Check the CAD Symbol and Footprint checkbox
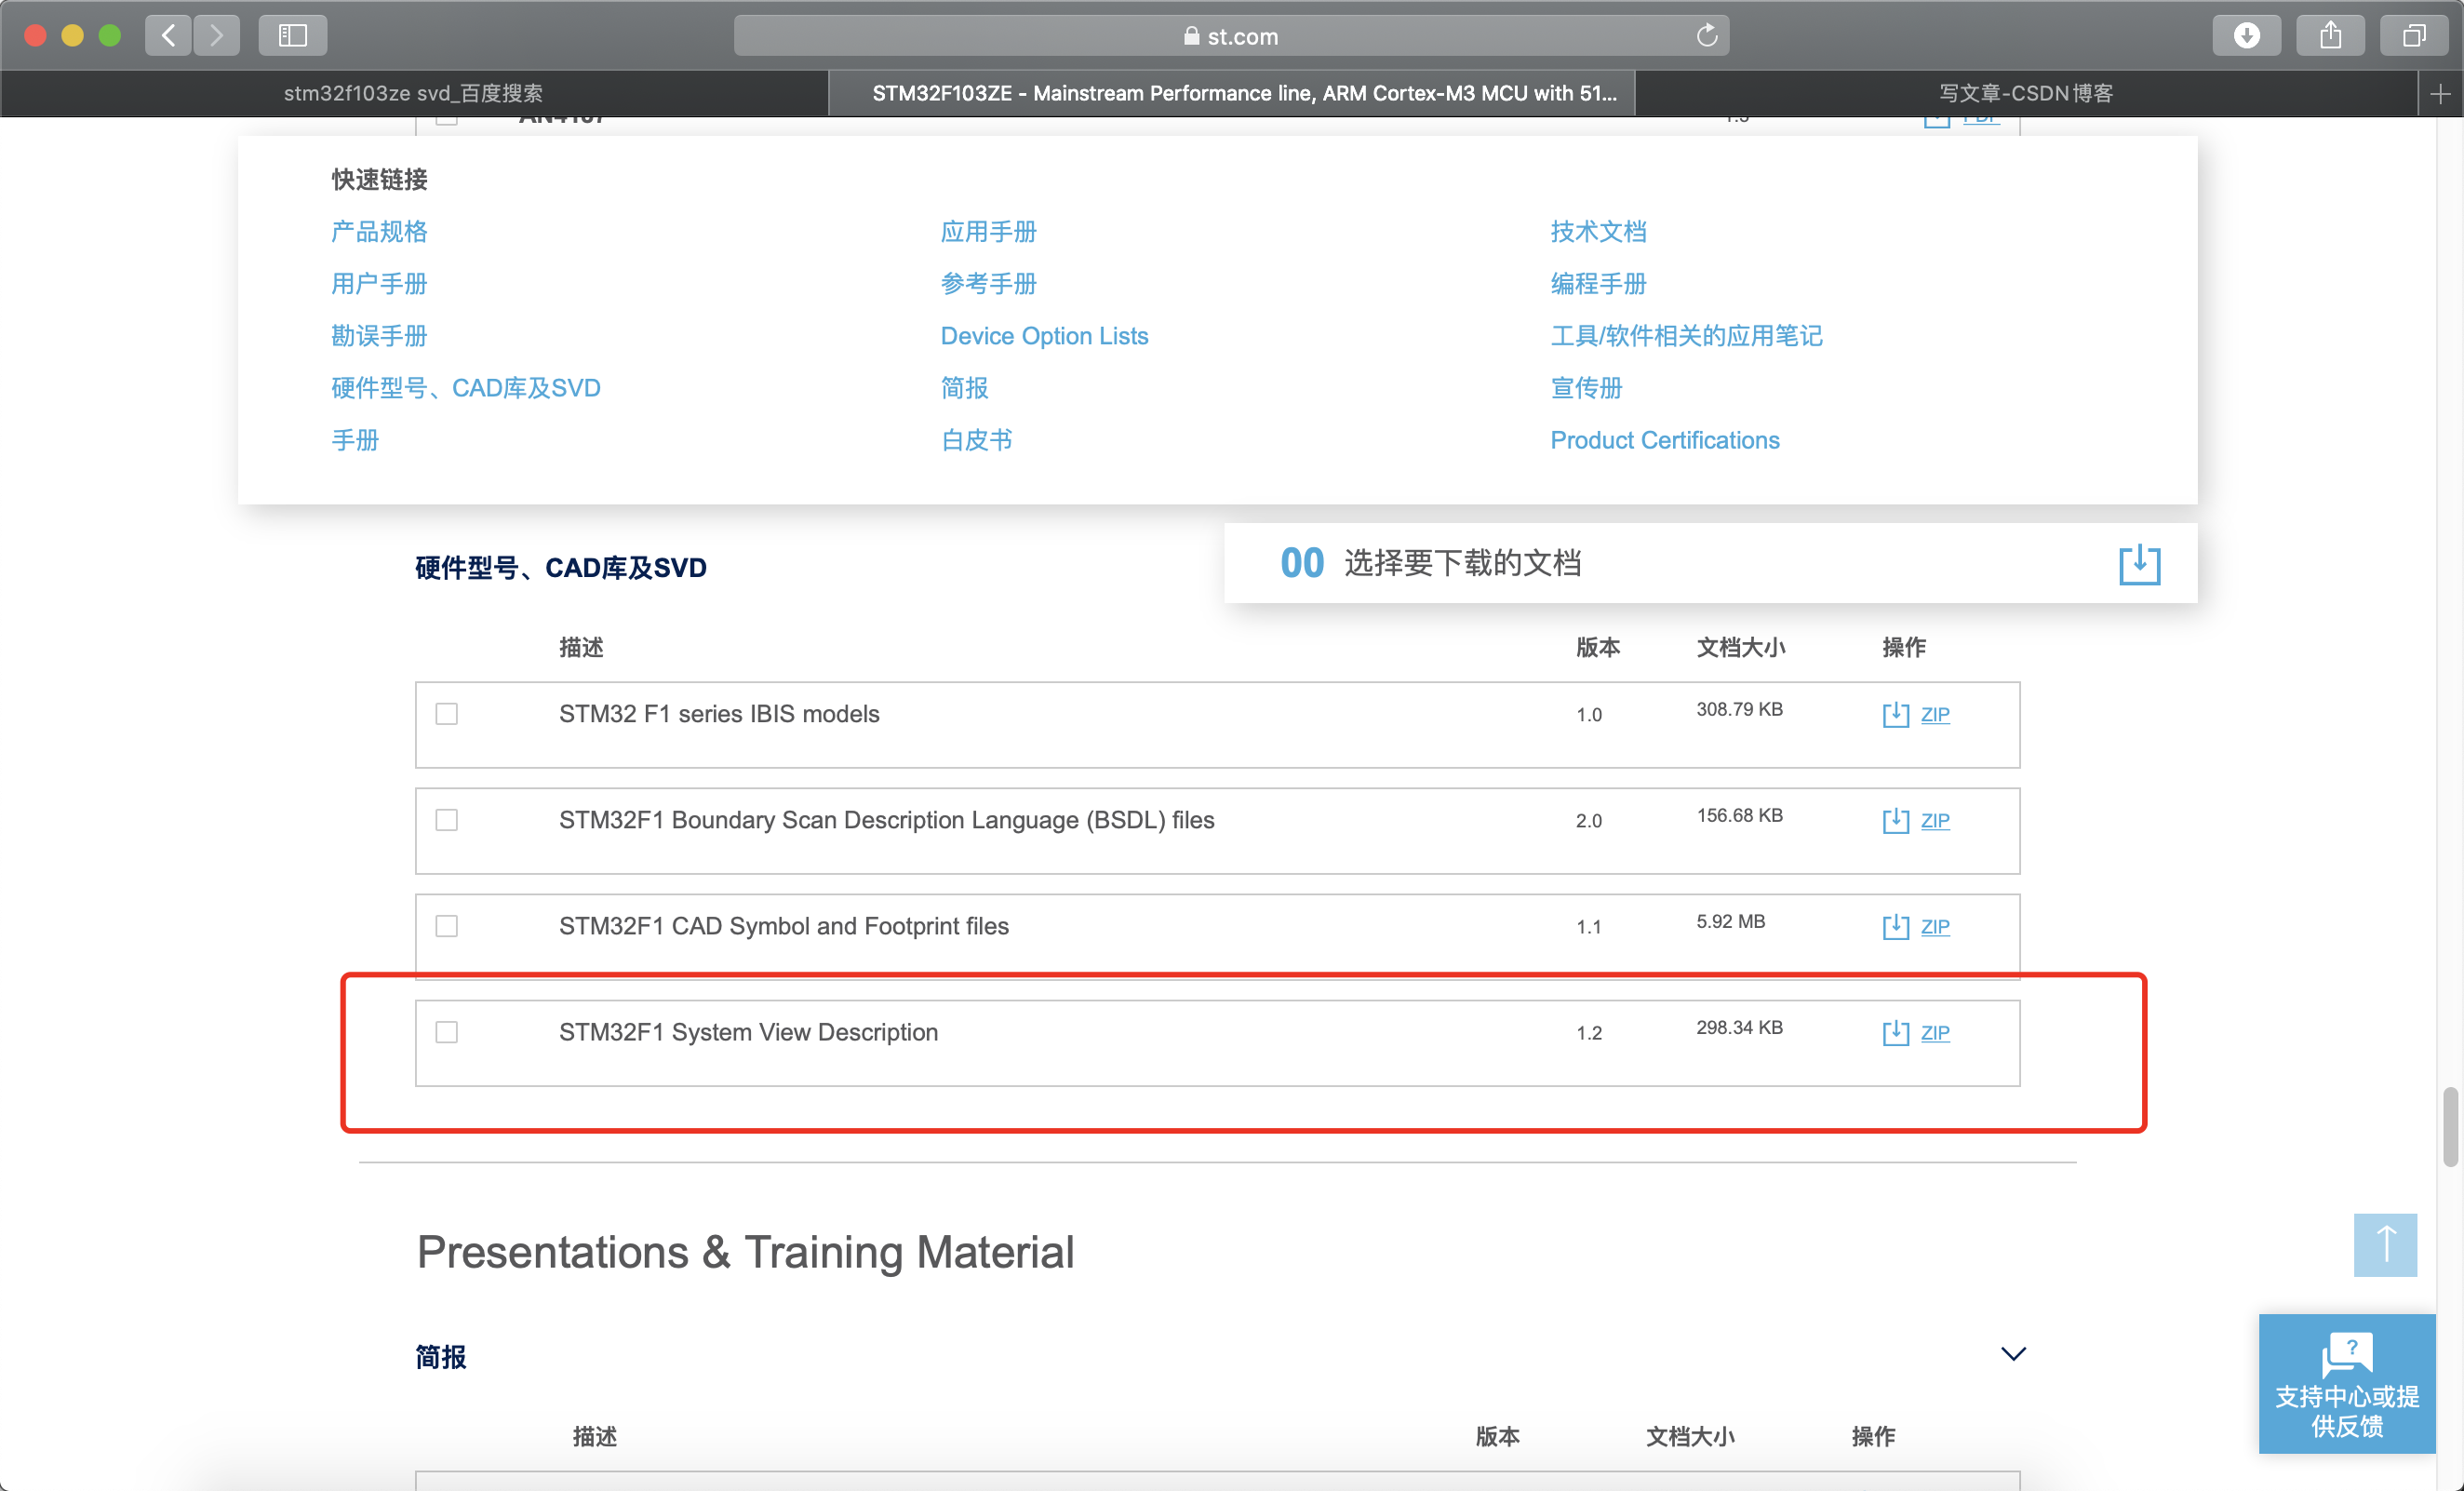2464x1491 pixels. pyautogui.click(x=447, y=926)
